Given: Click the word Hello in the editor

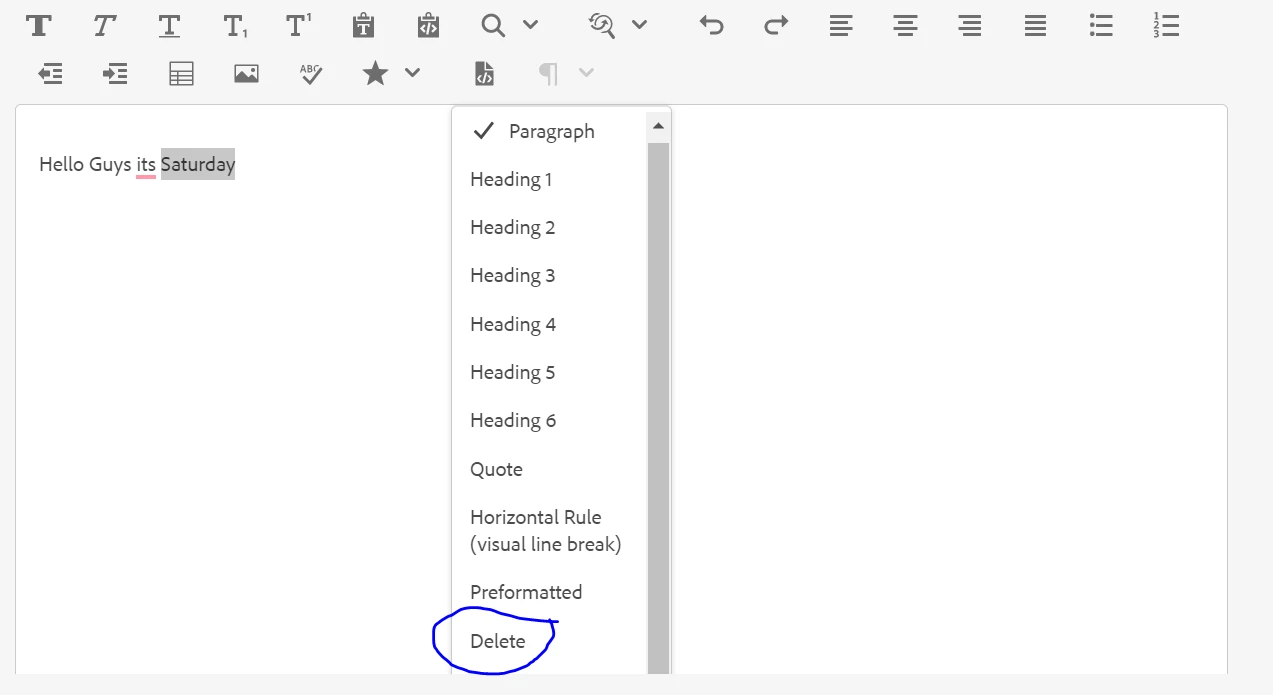Looking at the screenshot, I should (x=62, y=164).
